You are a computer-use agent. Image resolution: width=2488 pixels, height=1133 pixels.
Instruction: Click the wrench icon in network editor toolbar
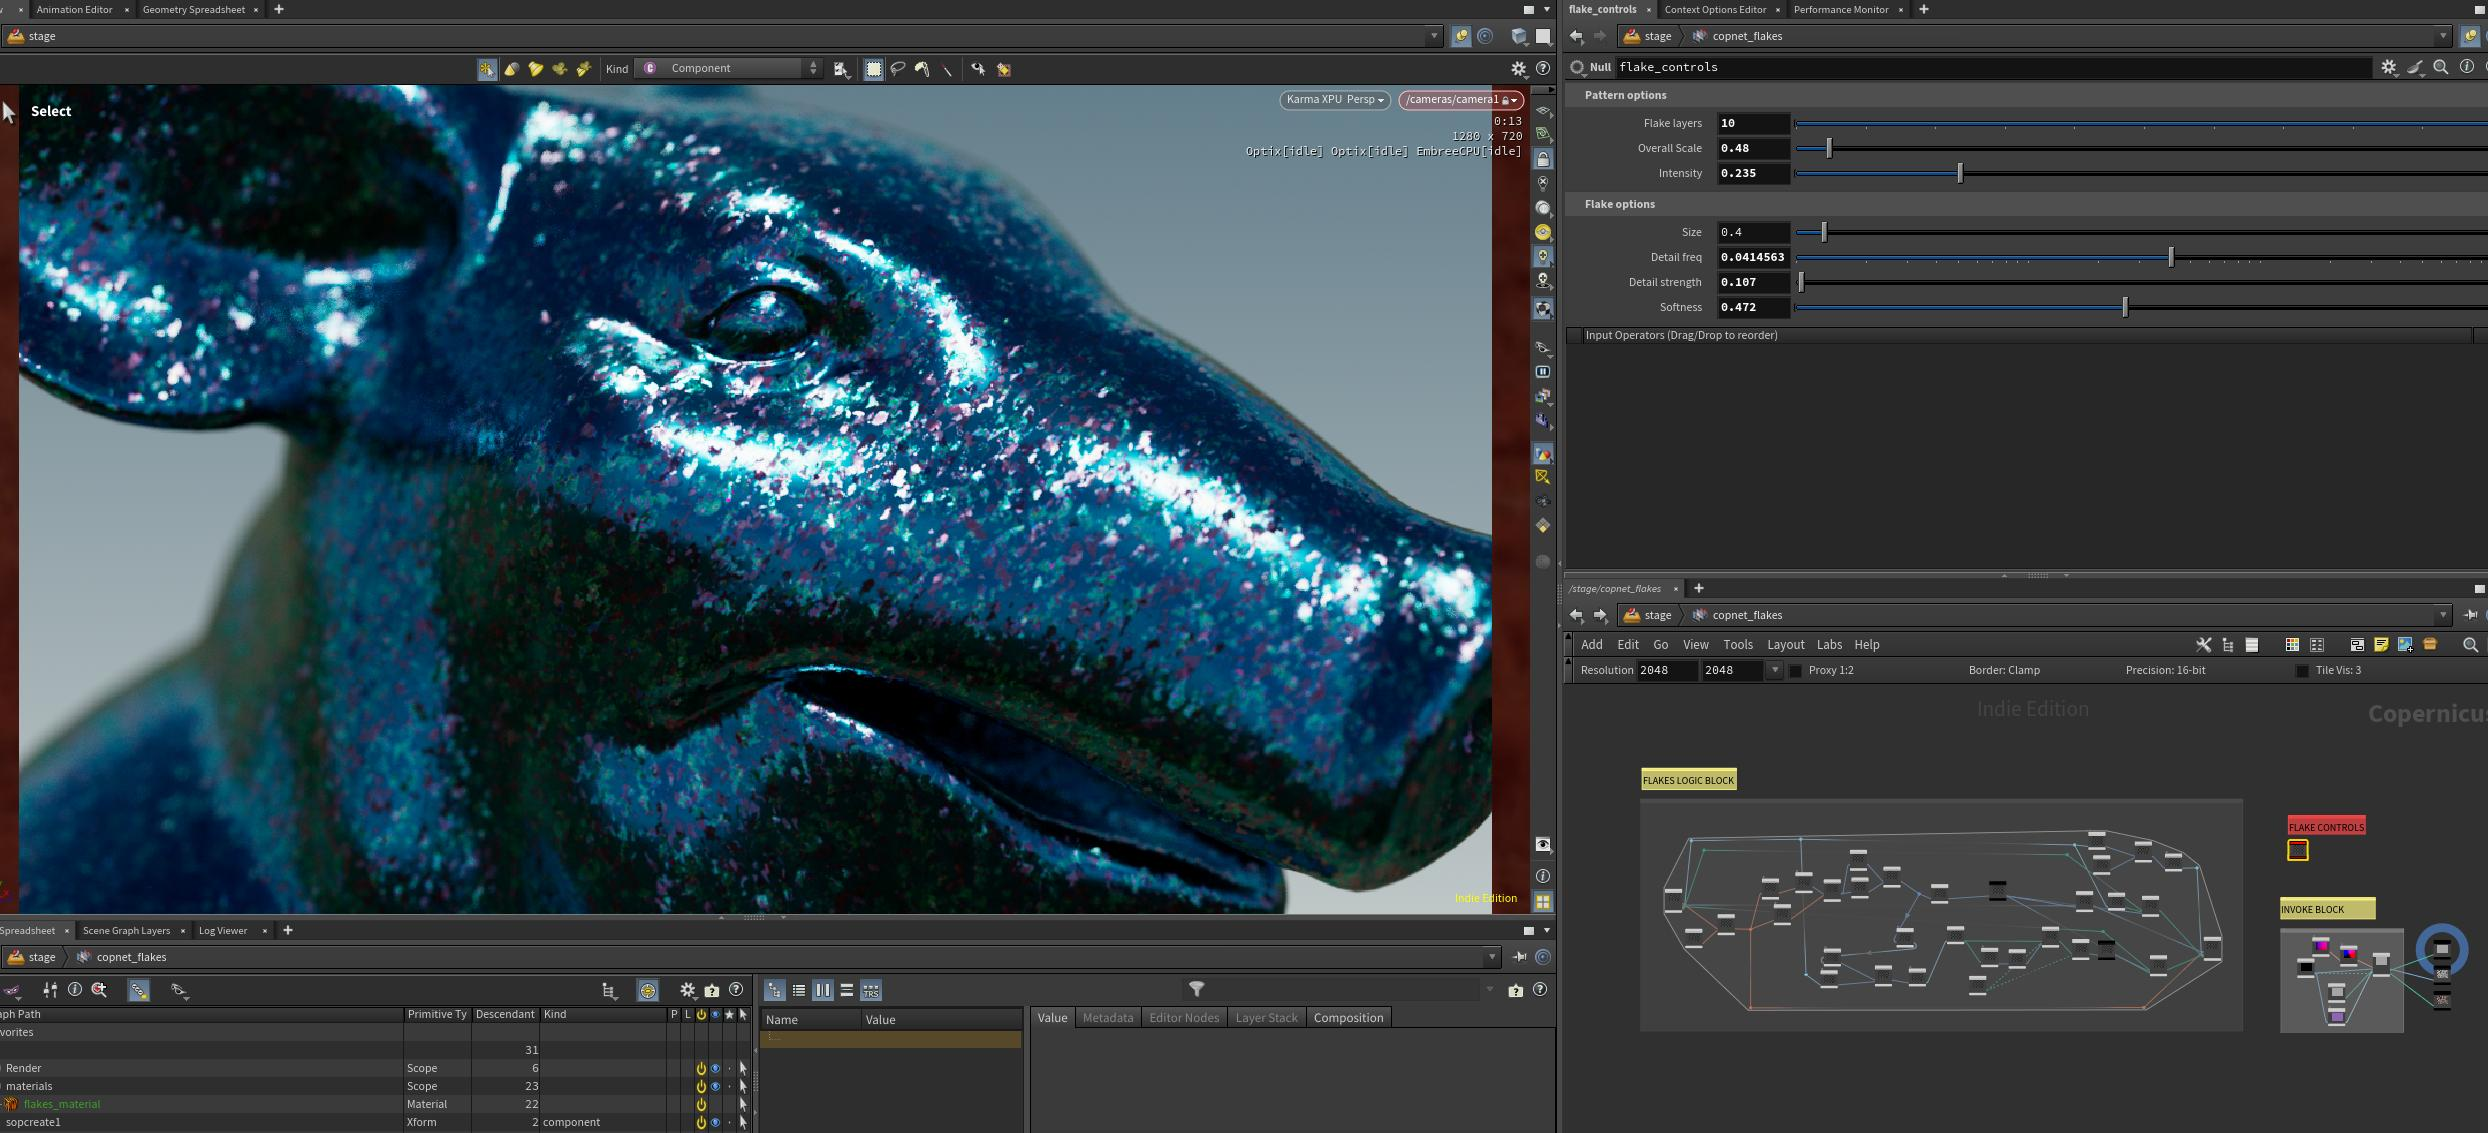pyautogui.click(x=2203, y=645)
